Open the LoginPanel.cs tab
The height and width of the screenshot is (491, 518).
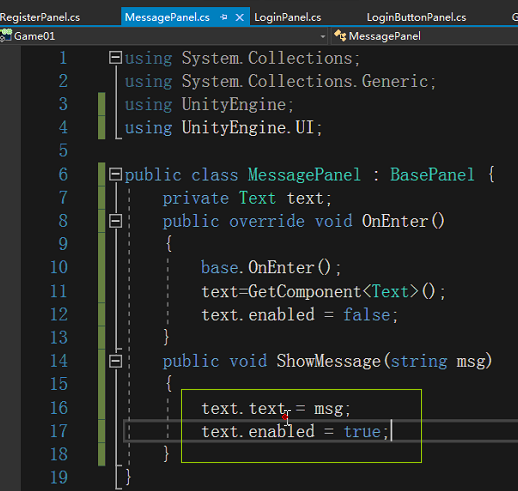click(x=288, y=17)
